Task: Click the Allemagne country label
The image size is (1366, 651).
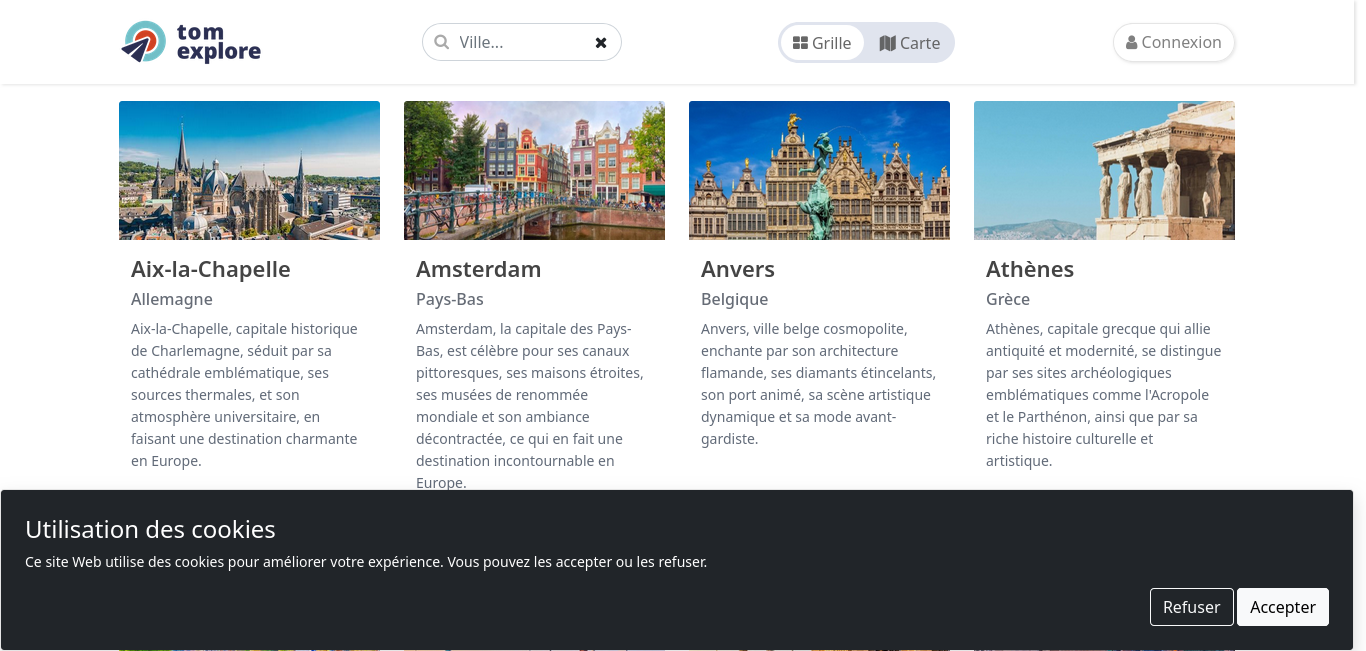Action: coord(172,299)
